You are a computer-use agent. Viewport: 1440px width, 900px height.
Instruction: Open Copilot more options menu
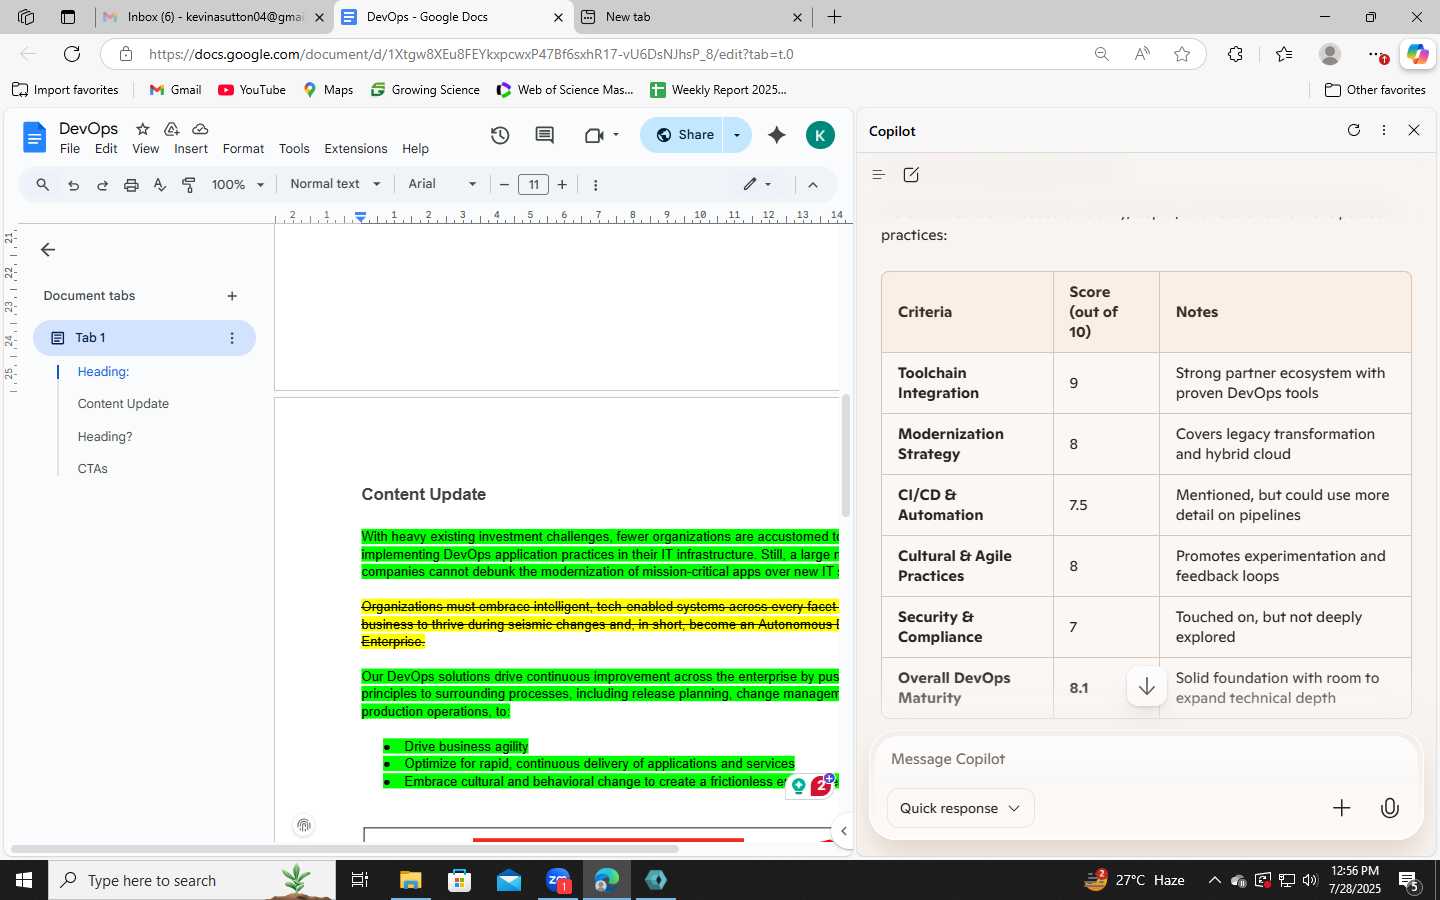tap(1384, 131)
